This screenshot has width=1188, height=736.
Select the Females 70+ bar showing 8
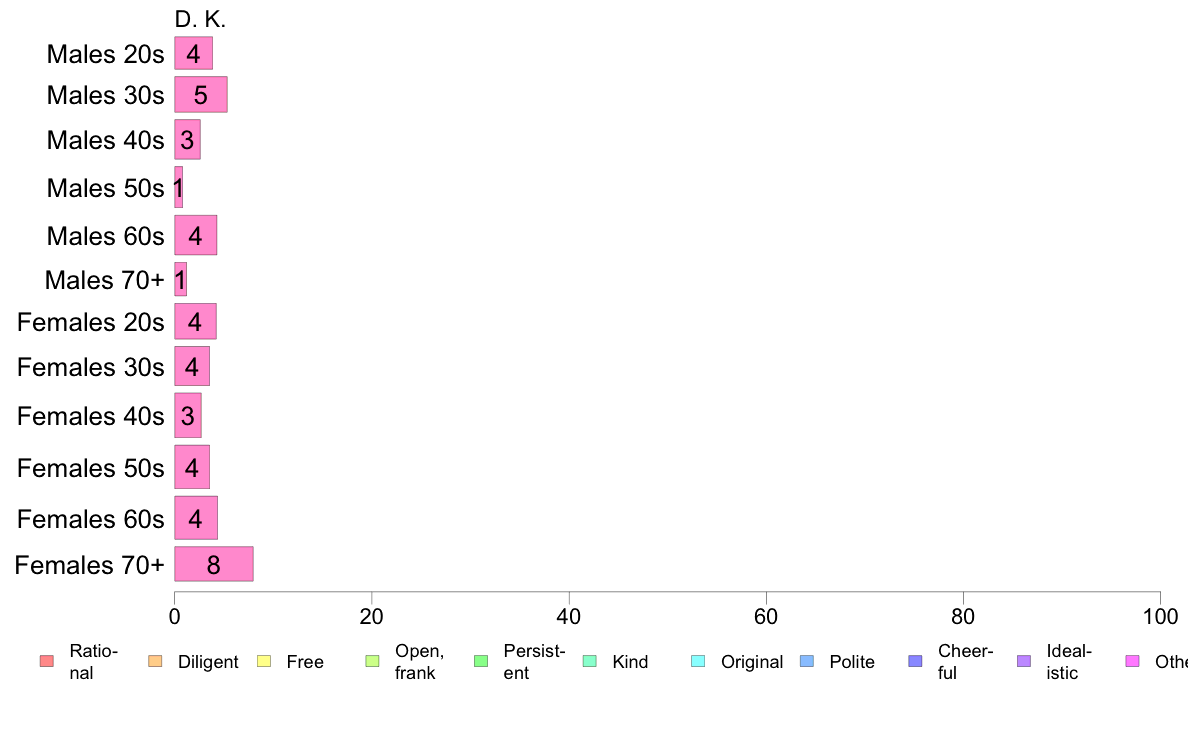214,564
